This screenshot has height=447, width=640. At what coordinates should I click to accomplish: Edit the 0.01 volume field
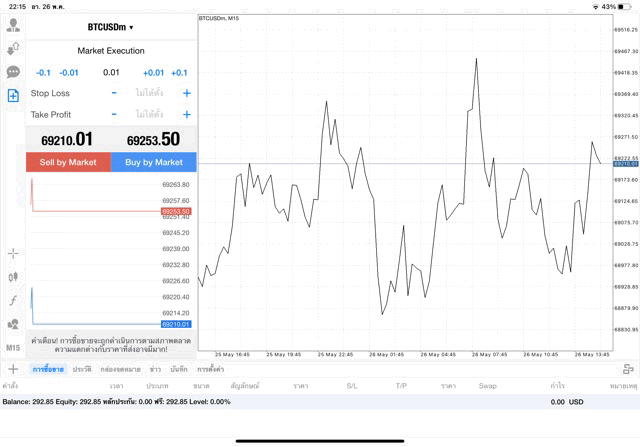pos(111,73)
